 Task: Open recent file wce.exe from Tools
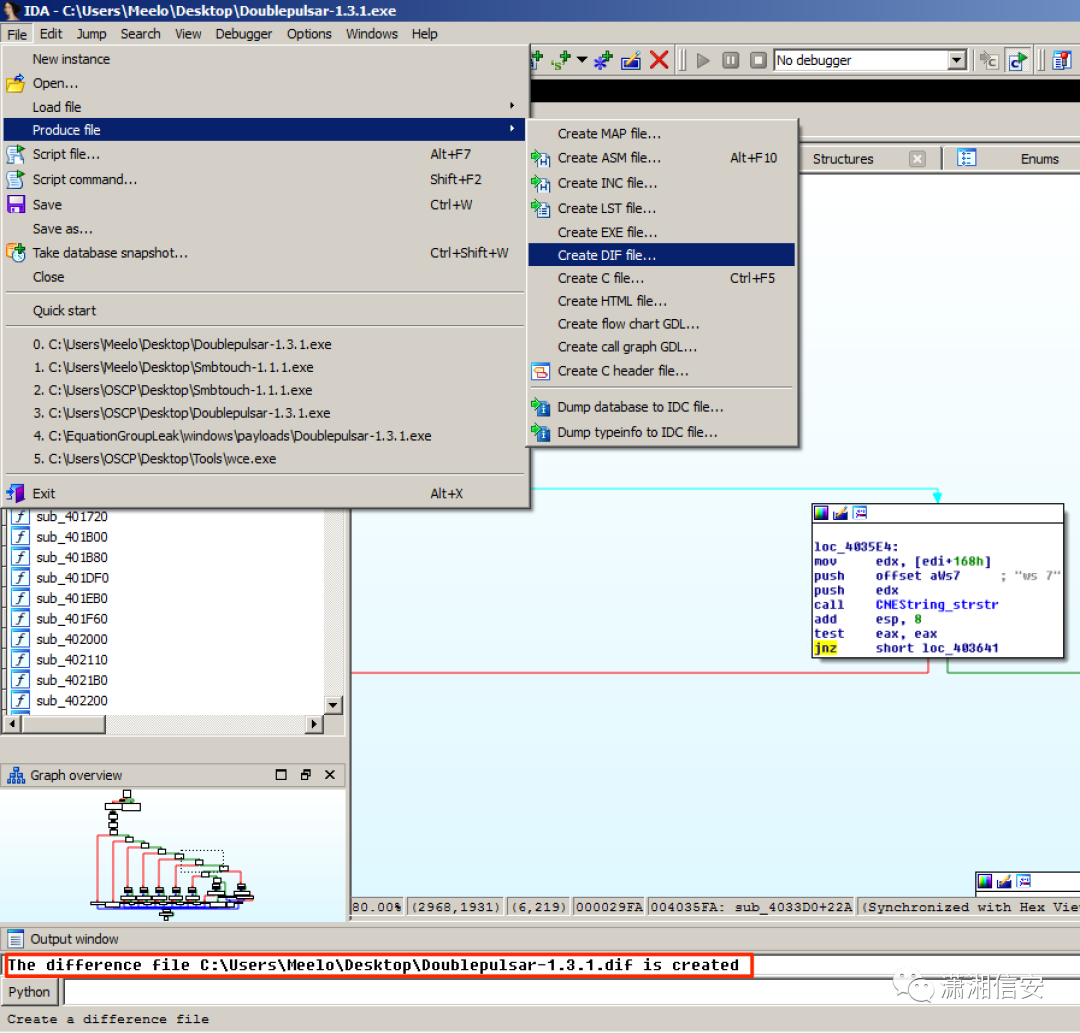[264, 459]
